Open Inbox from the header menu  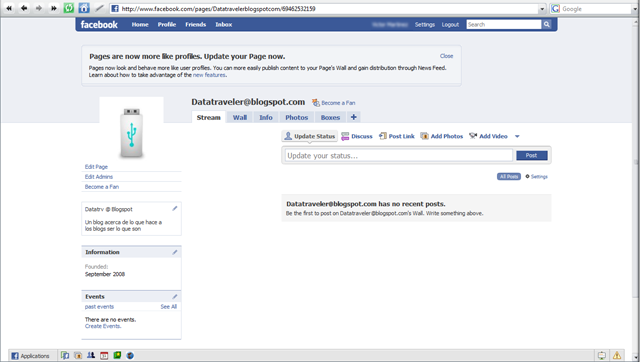(x=224, y=24)
